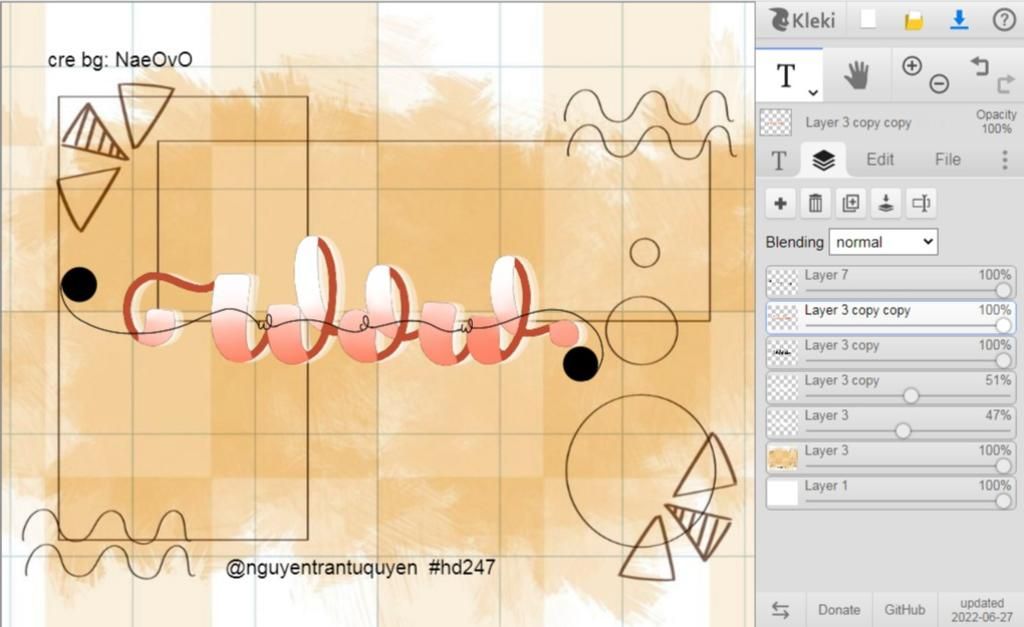
Task: Merge the layer down
Action: point(886,204)
